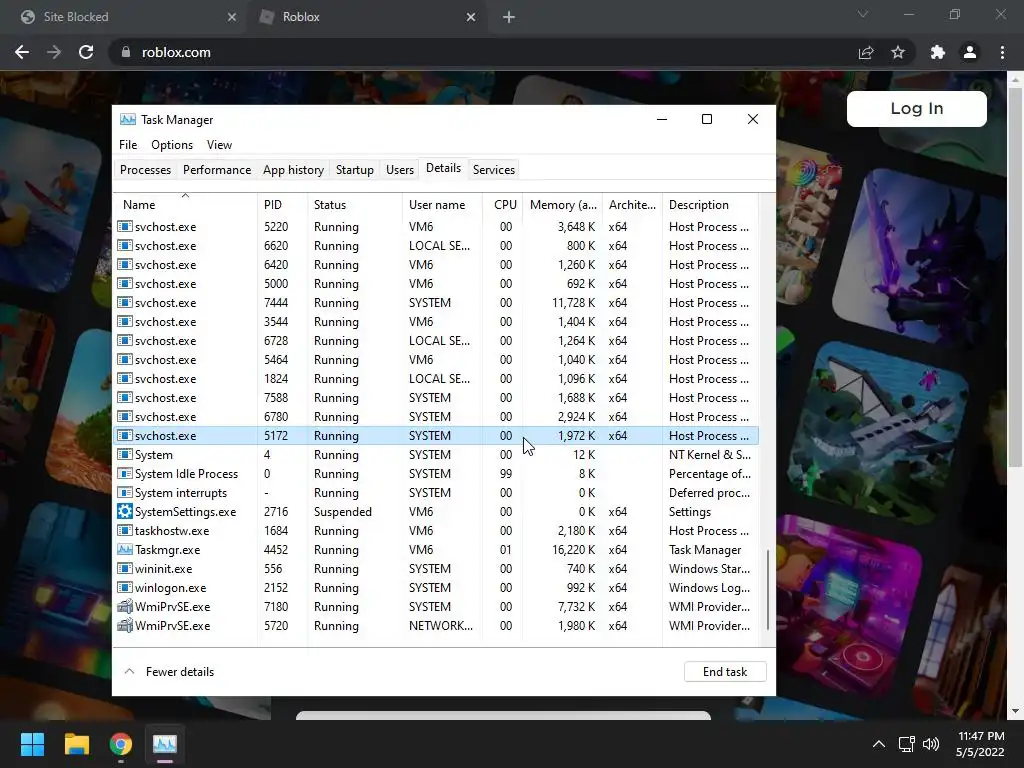Click the SystemSettings.exe gear icon

(124, 511)
